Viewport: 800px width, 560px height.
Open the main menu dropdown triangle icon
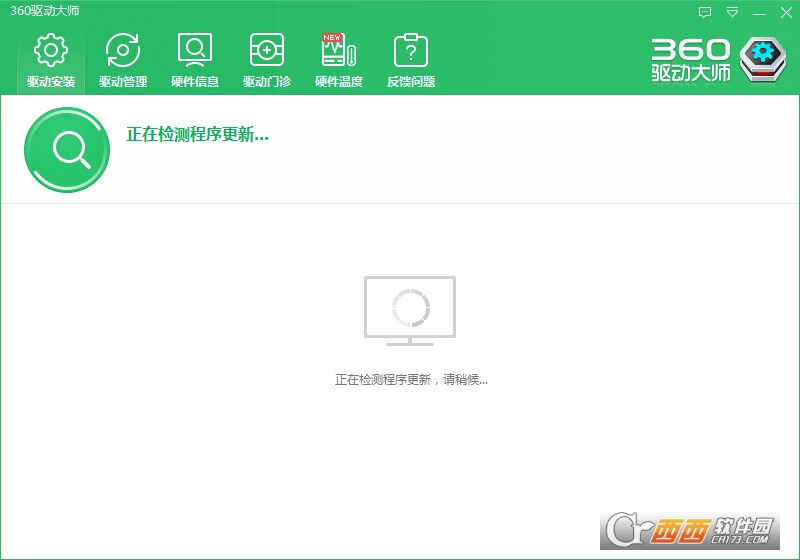(x=732, y=12)
